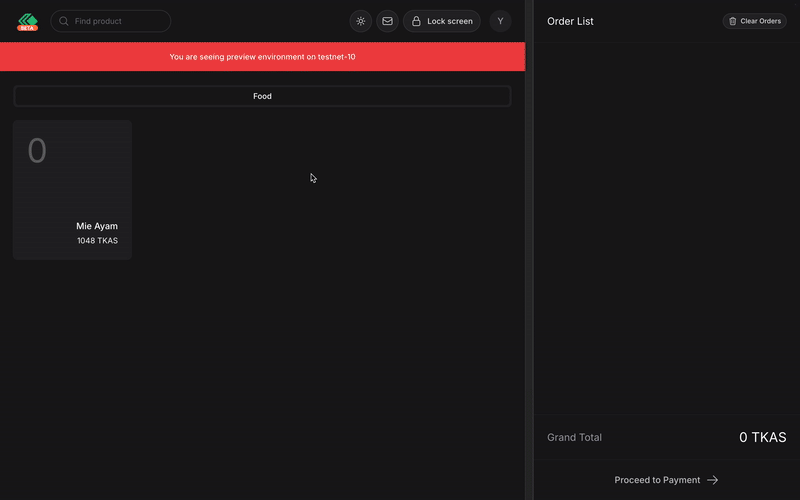Click the 1048 TKAS price label
The image size is (800, 500).
[97, 241]
